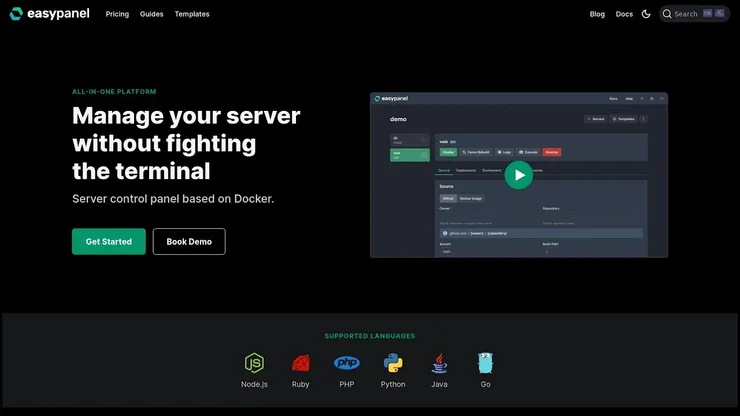This screenshot has width=740, height=416.
Task: Click the Logs button in the demo preview
Action: coord(505,152)
